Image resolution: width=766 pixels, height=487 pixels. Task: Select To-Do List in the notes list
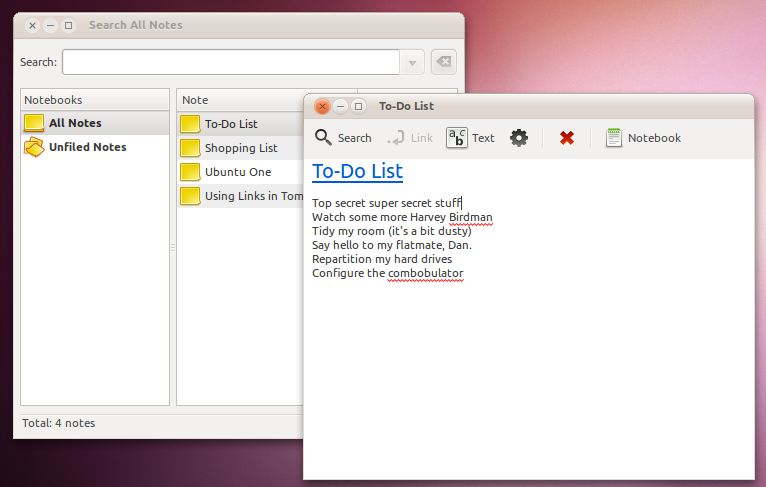pyautogui.click(x=230, y=124)
